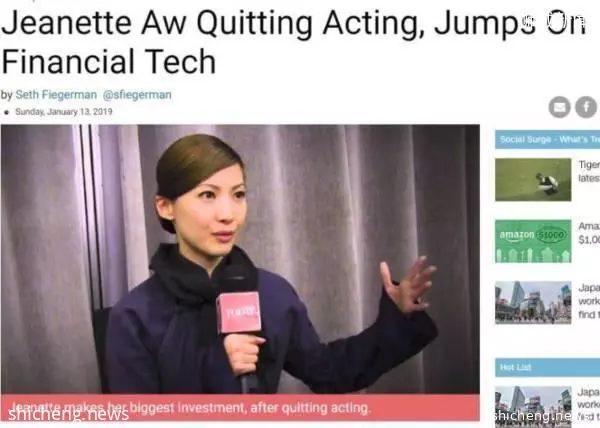Click the Japan workers story text
600x428 pixels.
589,301
